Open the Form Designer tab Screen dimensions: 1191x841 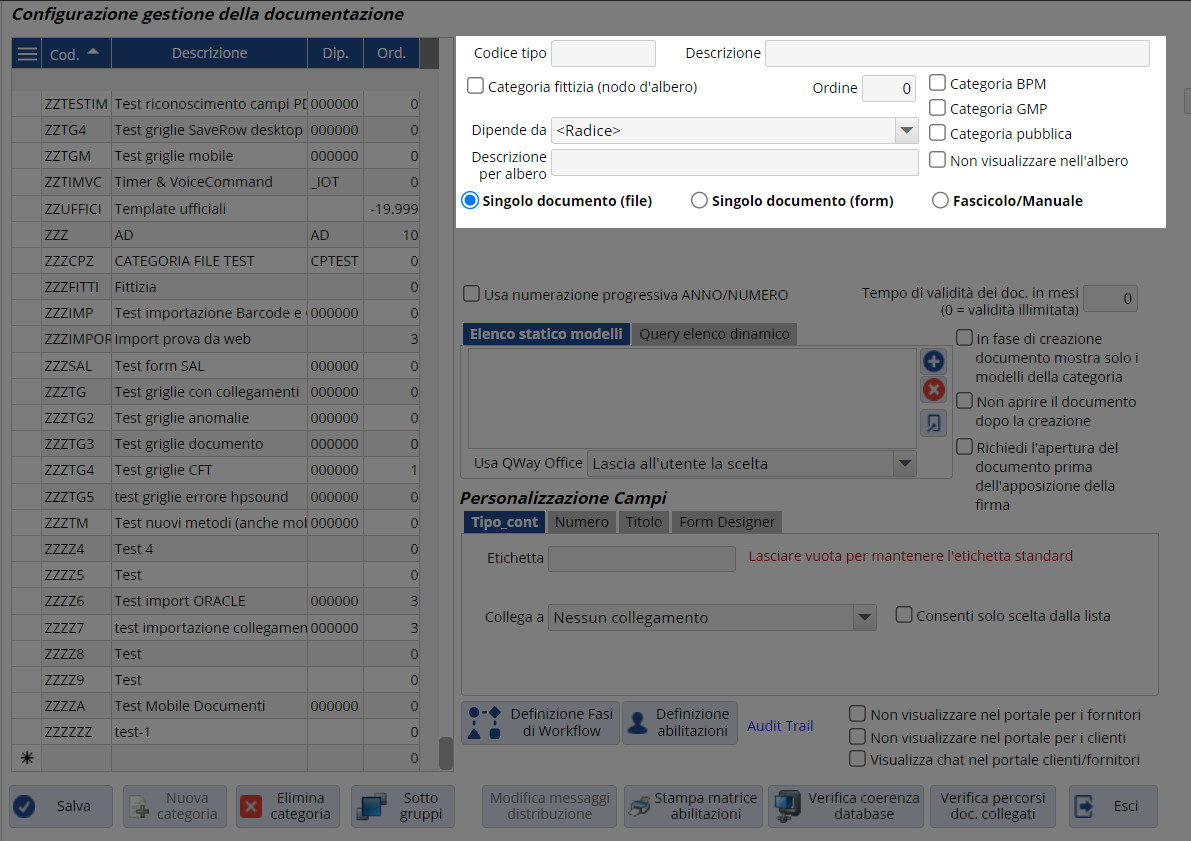(727, 522)
